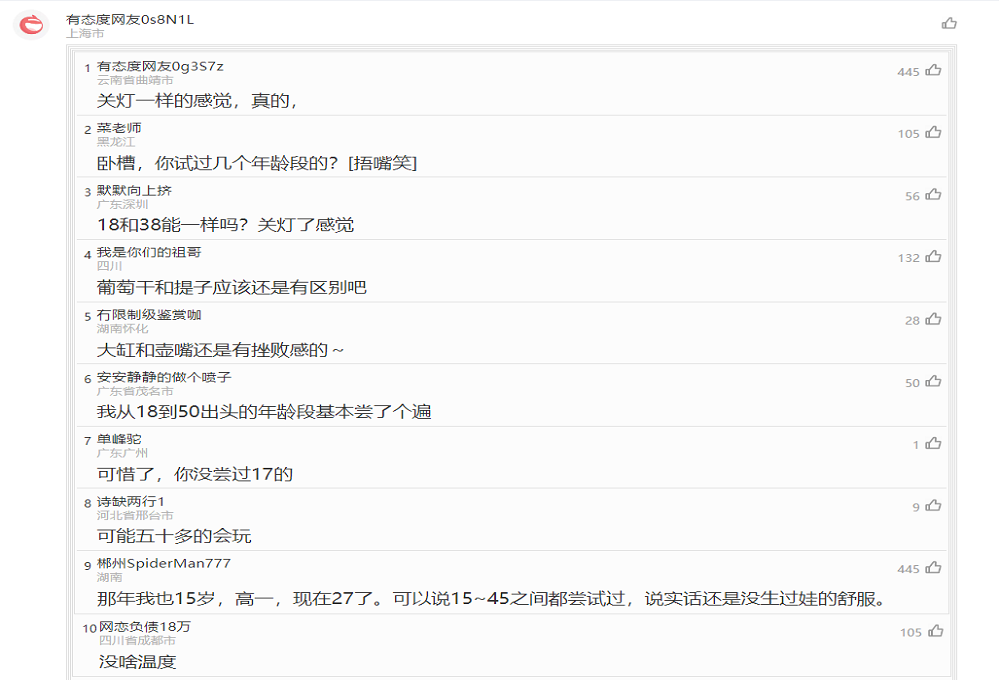Screen dimensions: 1000x680
Task: Like 郴州SpiderMan777's comment
Action: click(933, 568)
